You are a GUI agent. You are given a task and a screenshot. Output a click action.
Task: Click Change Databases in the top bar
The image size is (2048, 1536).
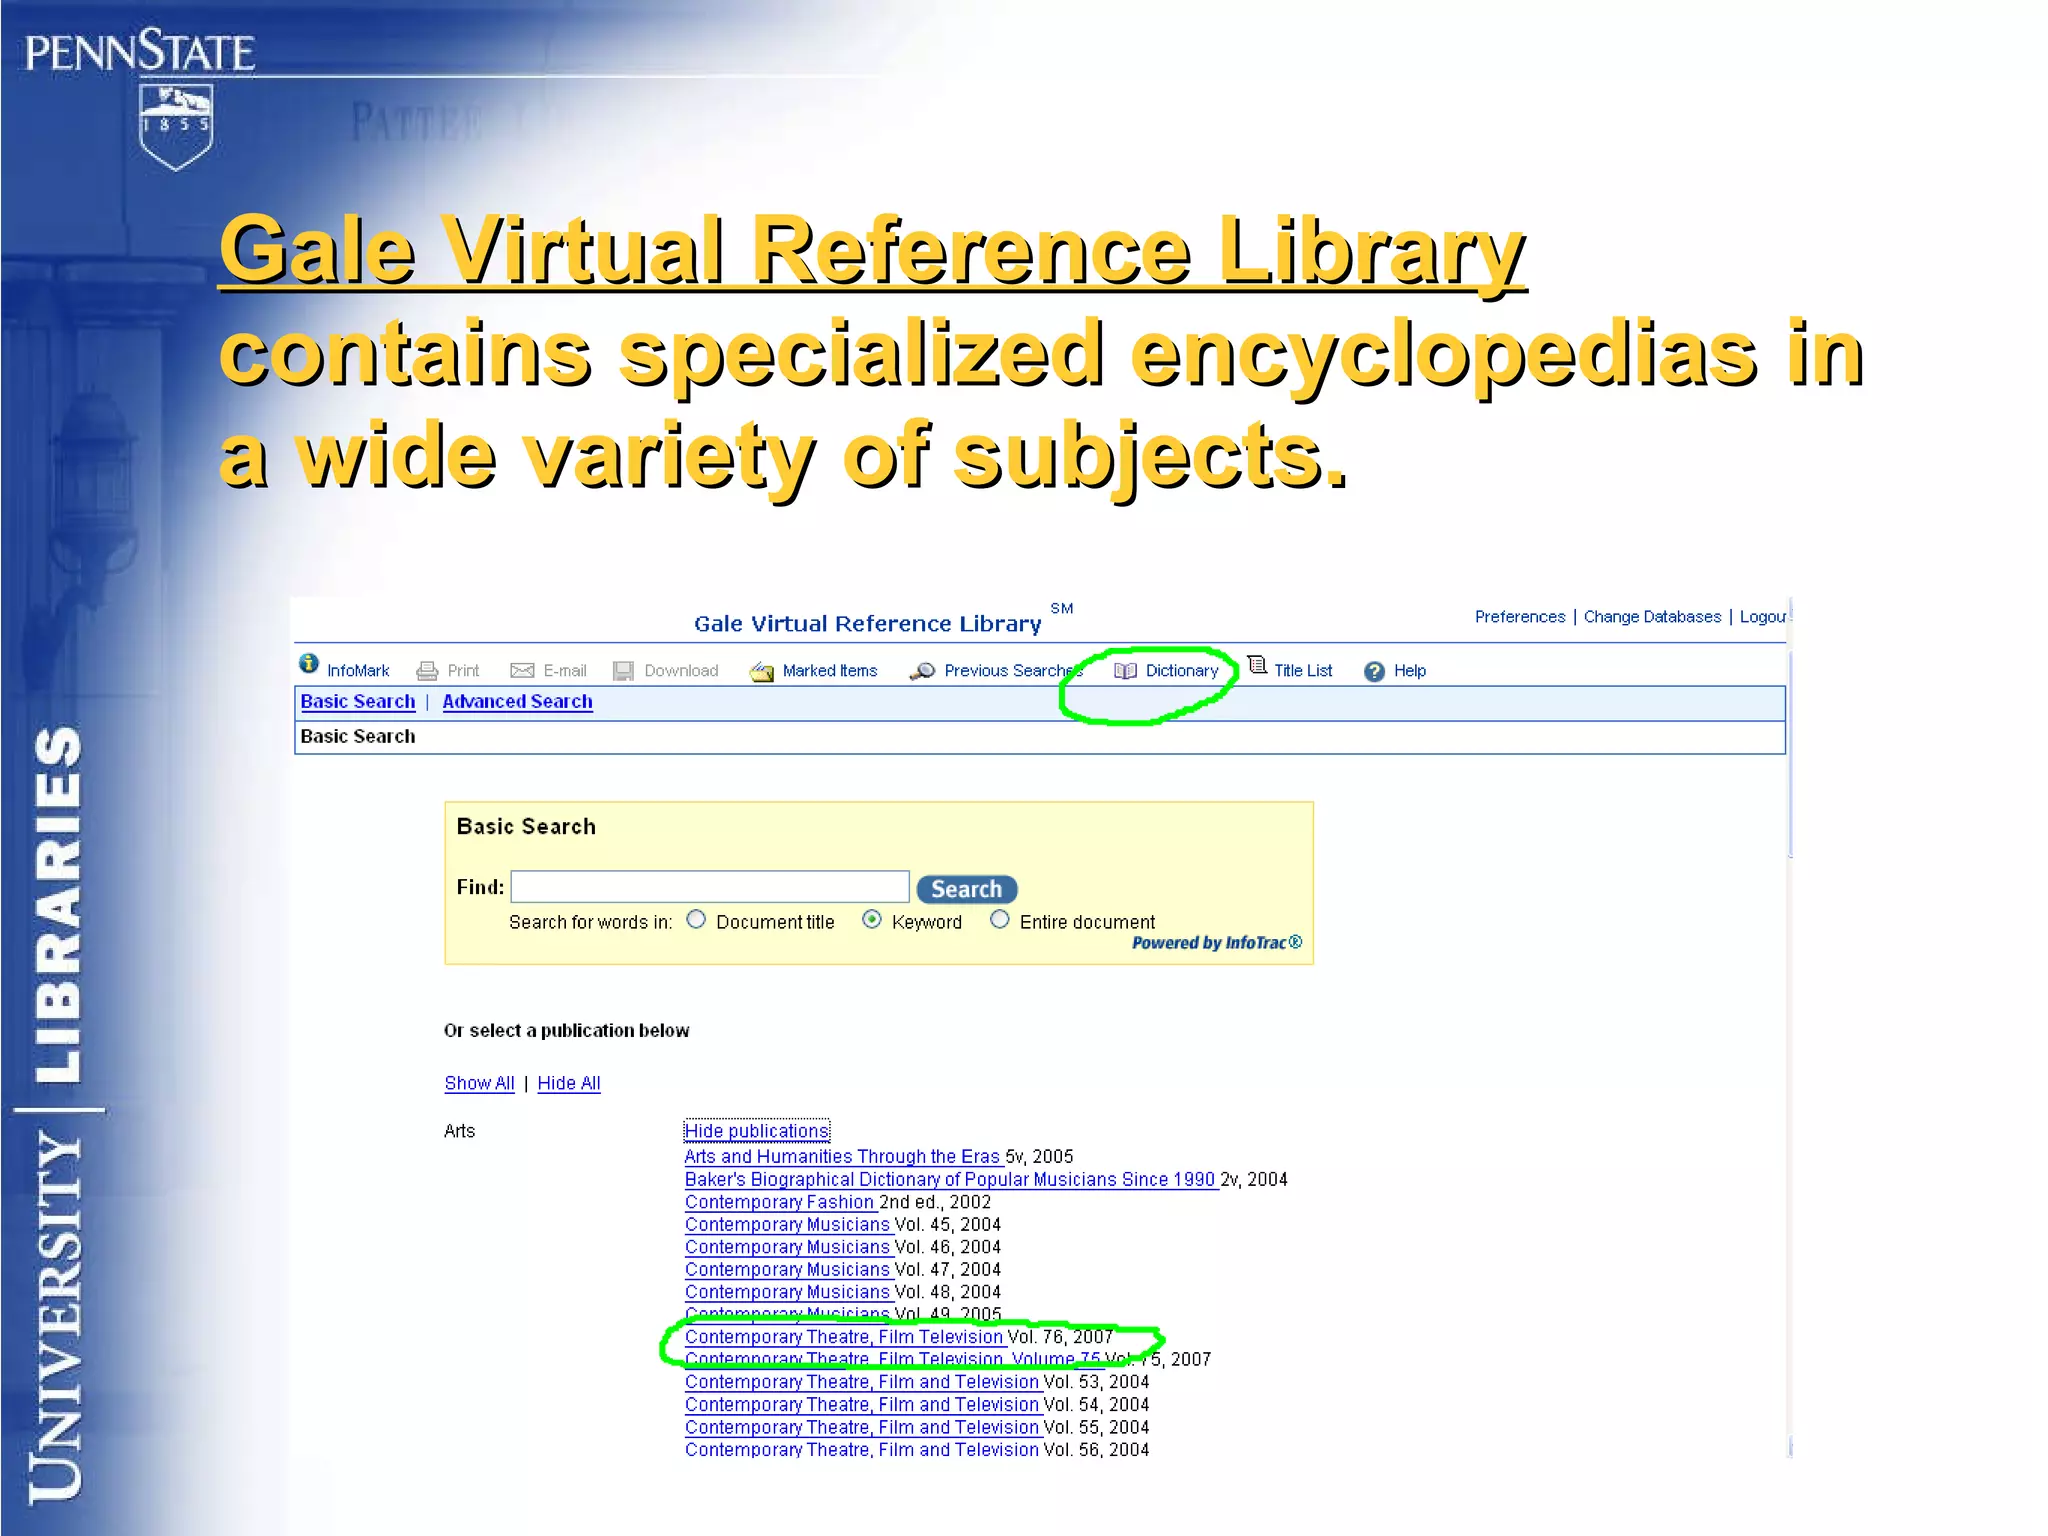(1652, 617)
